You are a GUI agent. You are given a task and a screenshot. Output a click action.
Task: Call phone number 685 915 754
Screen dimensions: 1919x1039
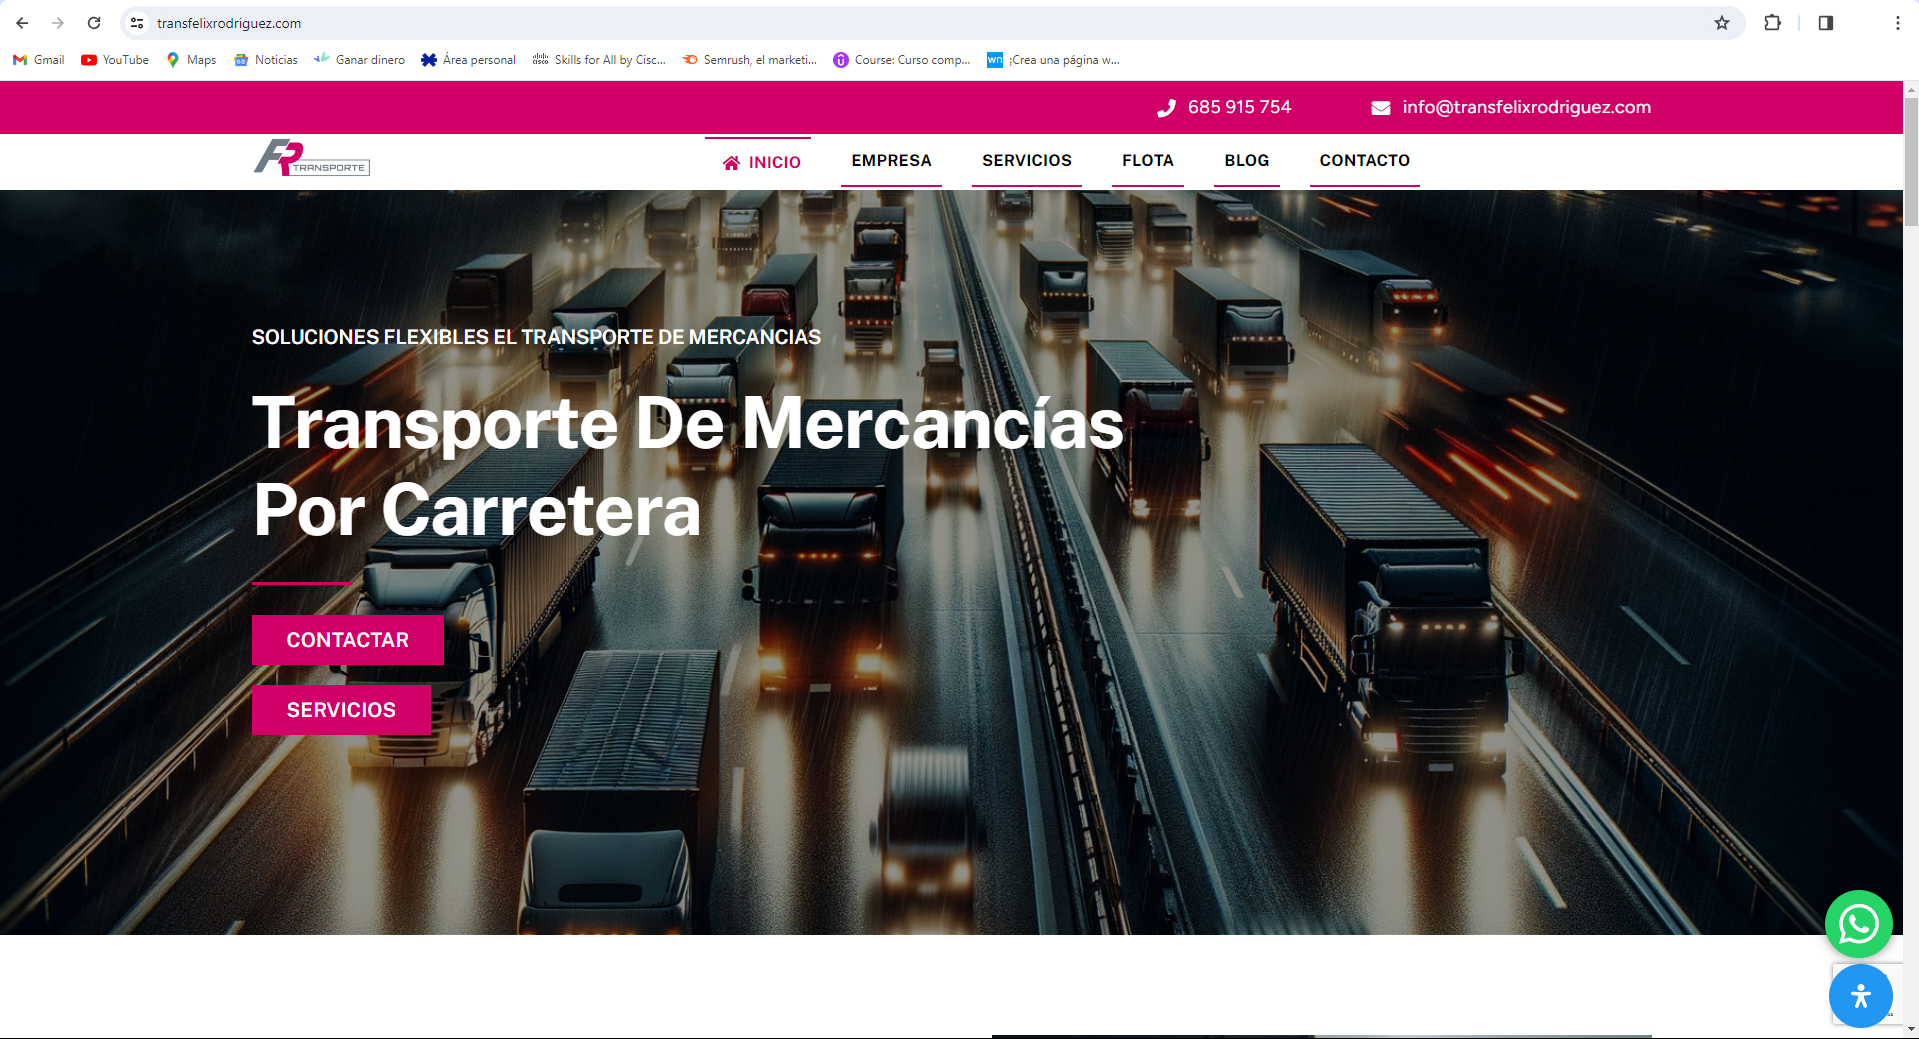[x=1239, y=107]
